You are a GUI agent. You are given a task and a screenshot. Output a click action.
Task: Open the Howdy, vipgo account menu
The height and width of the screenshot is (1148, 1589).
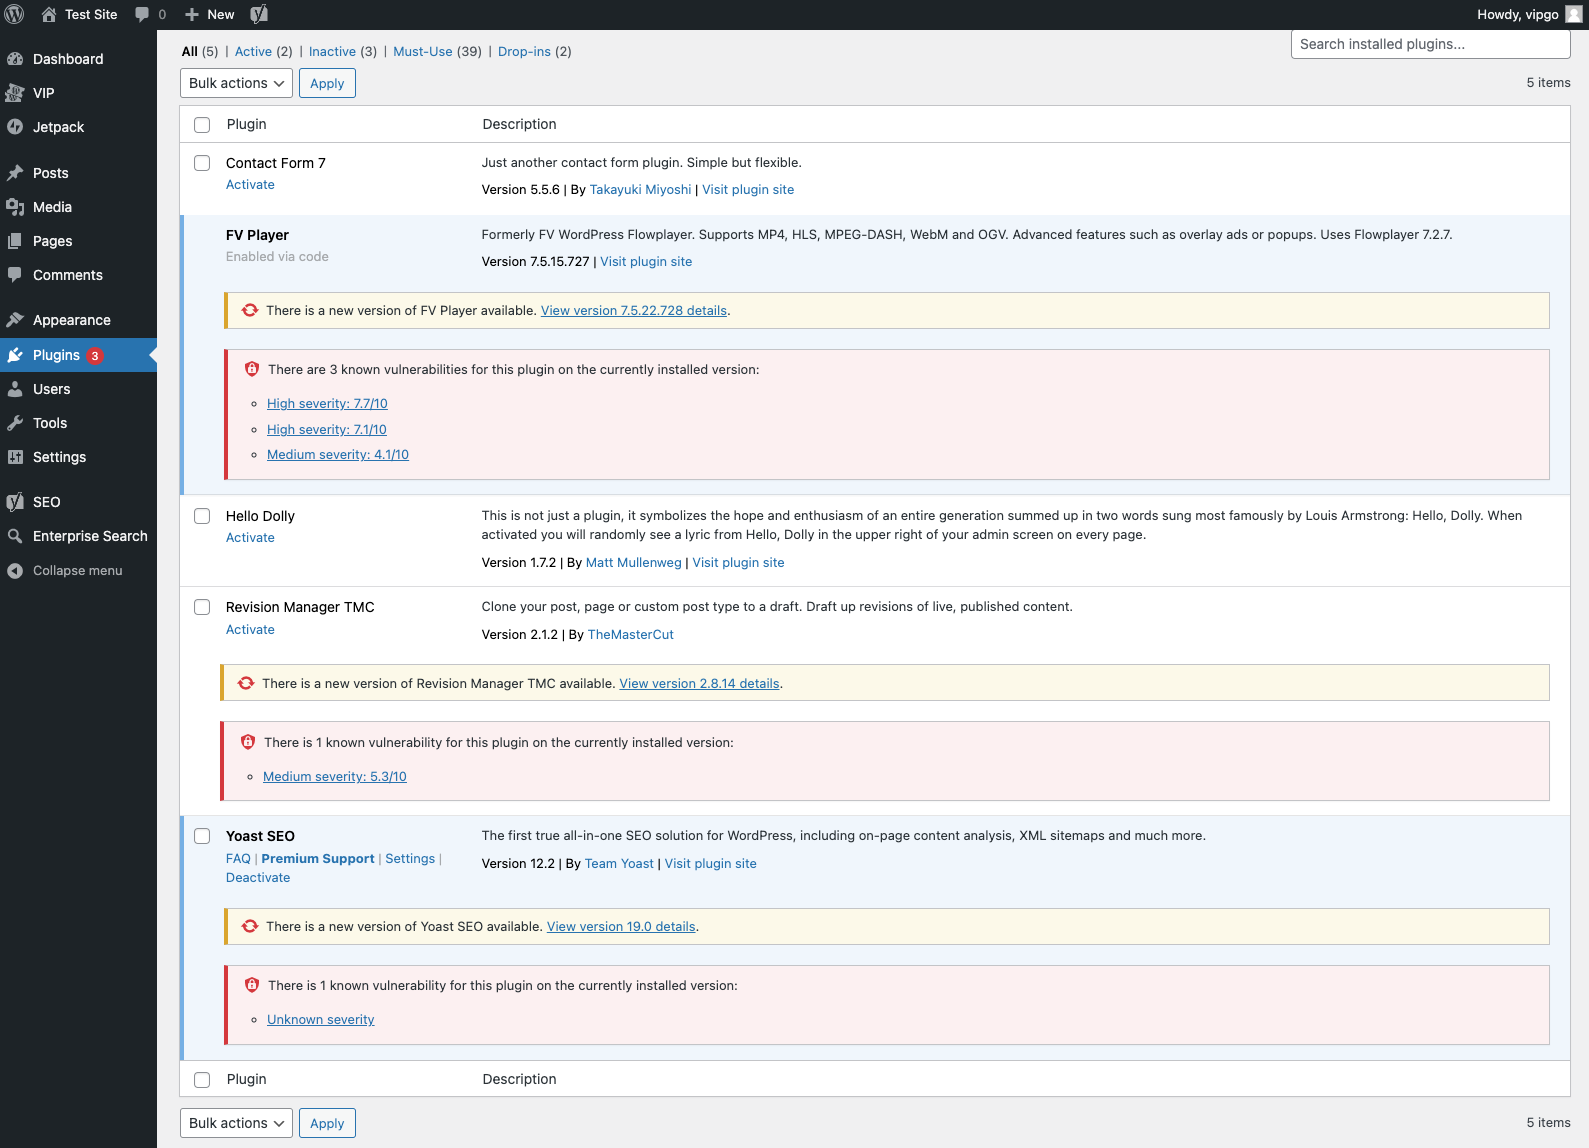[1529, 14]
